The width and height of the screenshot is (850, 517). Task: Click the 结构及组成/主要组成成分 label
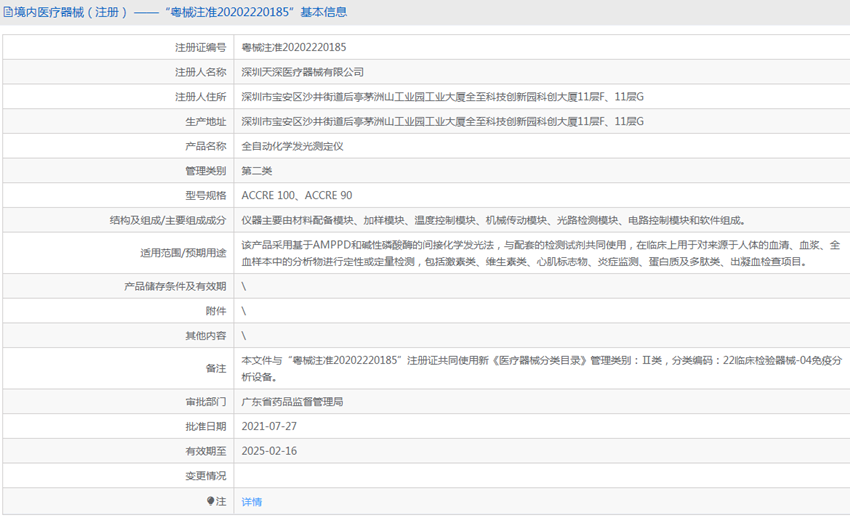pos(168,220)
